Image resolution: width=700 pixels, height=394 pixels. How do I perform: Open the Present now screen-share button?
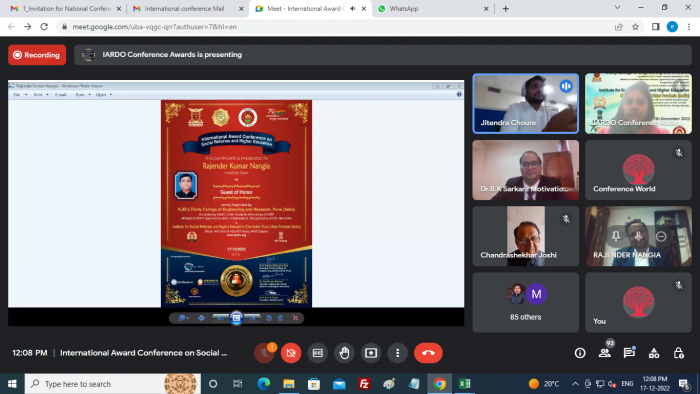pyautogui.click(x=371, y=353)
